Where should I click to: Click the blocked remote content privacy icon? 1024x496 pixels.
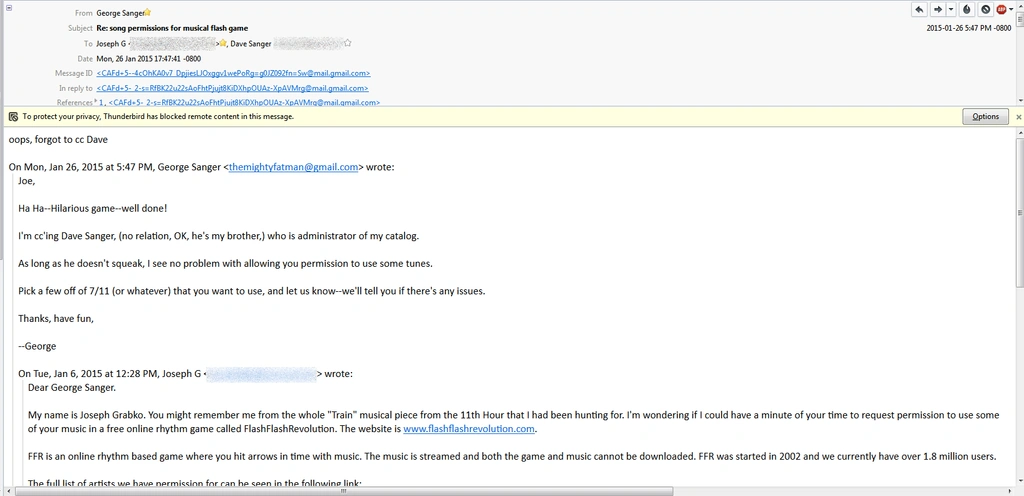(12, 116)
